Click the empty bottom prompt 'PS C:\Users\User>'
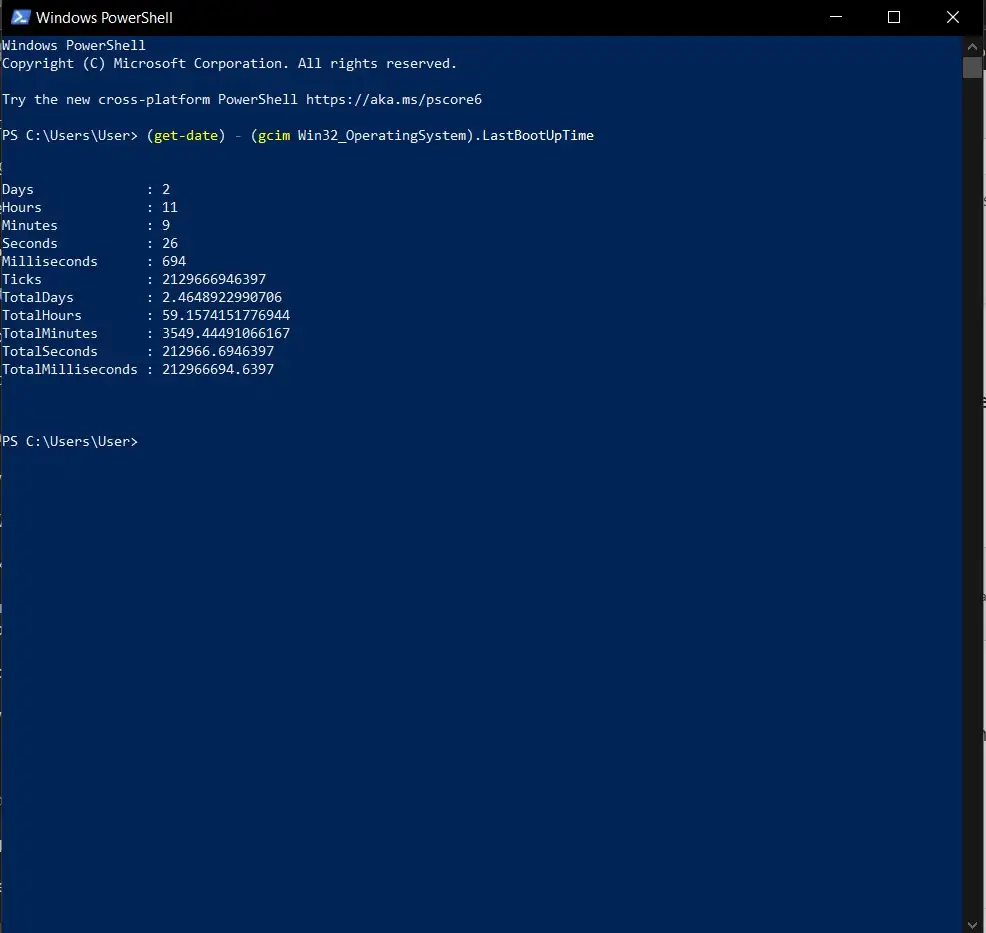 70,441
